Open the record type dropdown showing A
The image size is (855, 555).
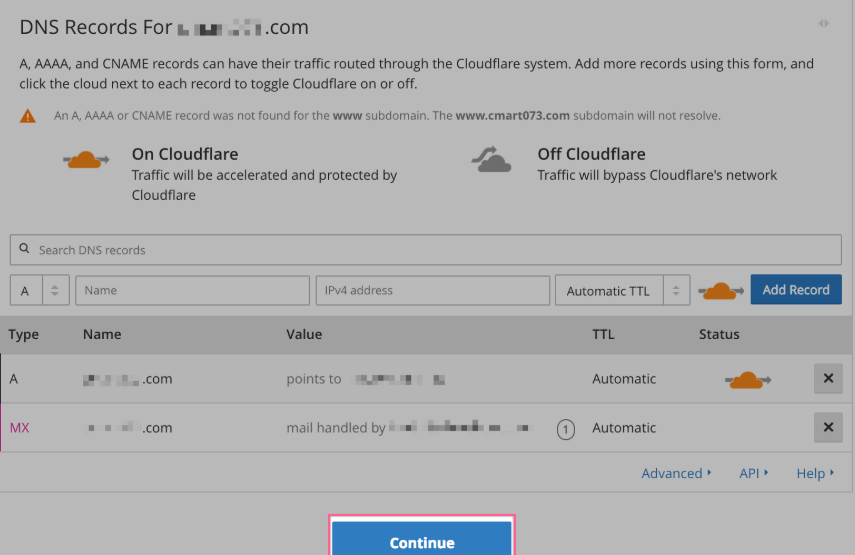(39, 291)
